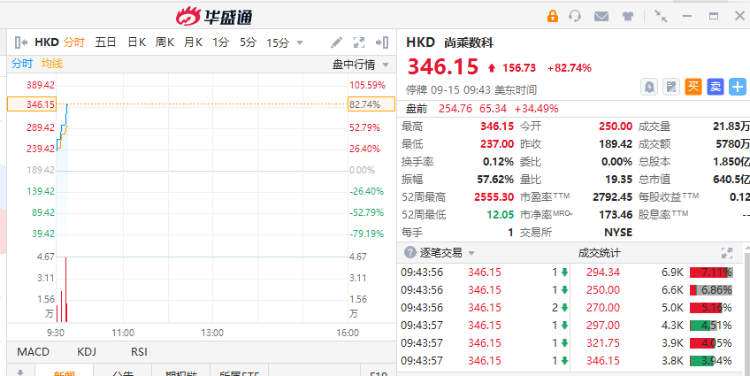
Task: Click the stock name 尚乘数科
Action: click(x=468, y=43)
